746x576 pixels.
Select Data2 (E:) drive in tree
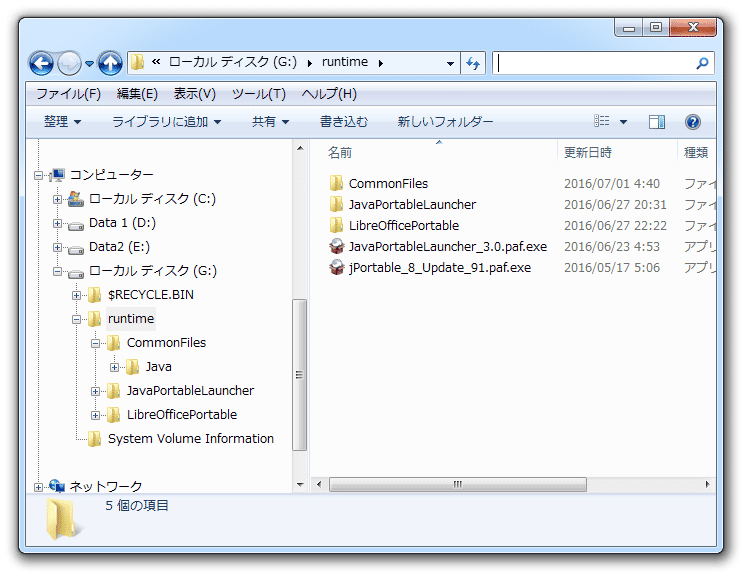point(119,247)
